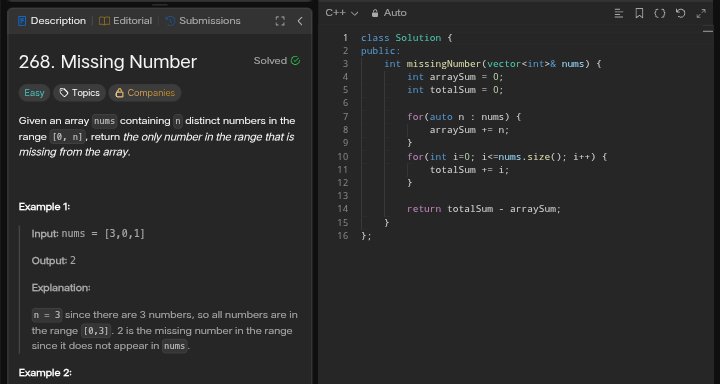Click the tag icon beside Topics
The width and height of the screenshot is (720, 384).
tap(64, 93)
